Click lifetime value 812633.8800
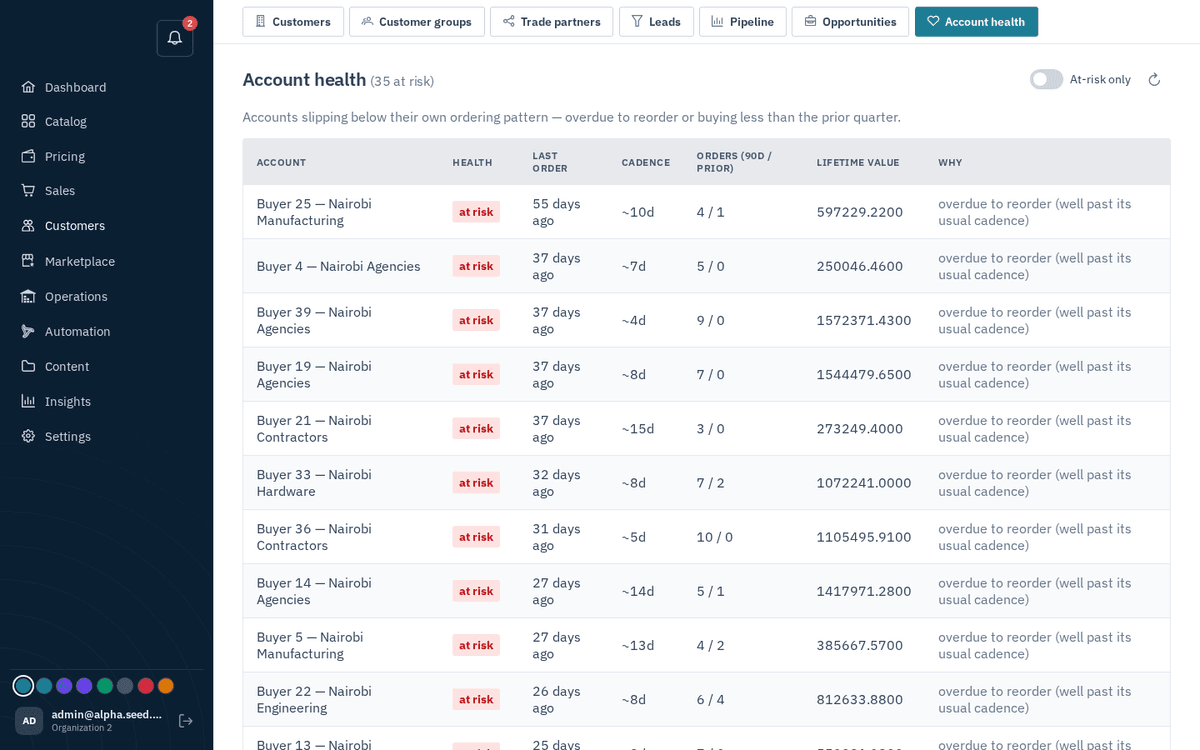The height and width of the screenshot is (750, 1200). click(860, 699)
